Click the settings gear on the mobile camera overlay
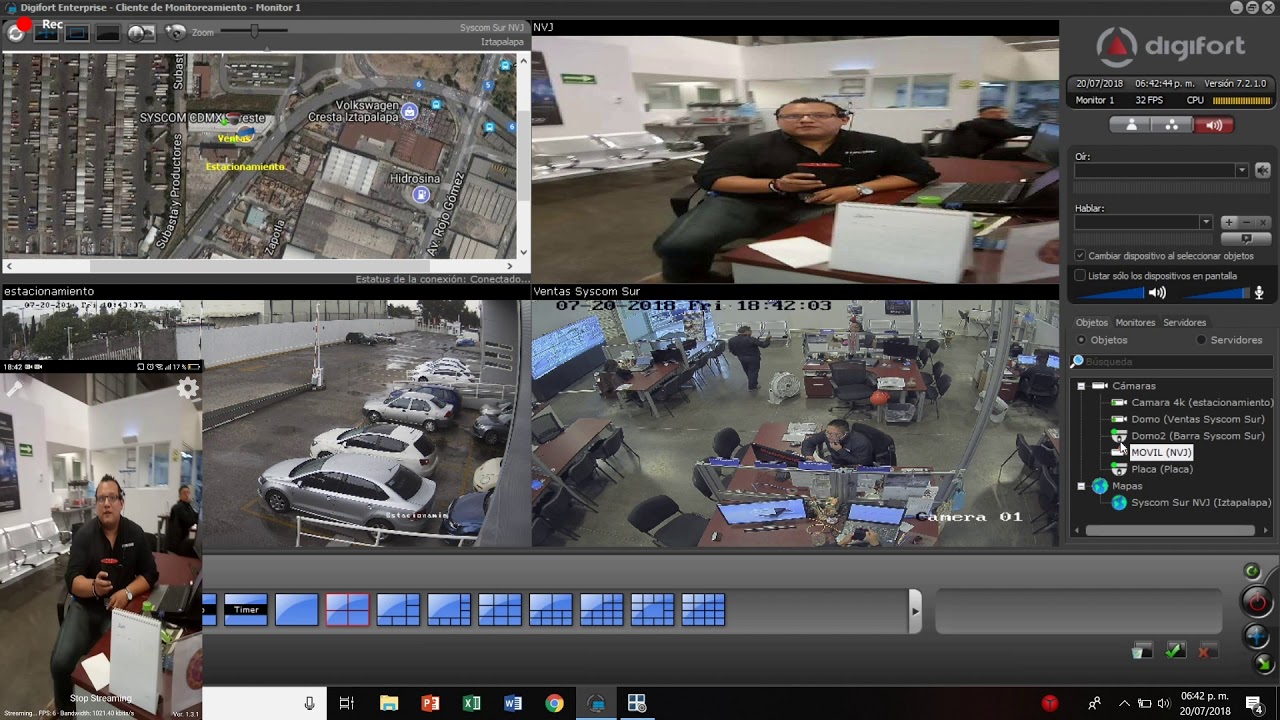The width and height of the screenshot is (1280, 720). point(188,388)
